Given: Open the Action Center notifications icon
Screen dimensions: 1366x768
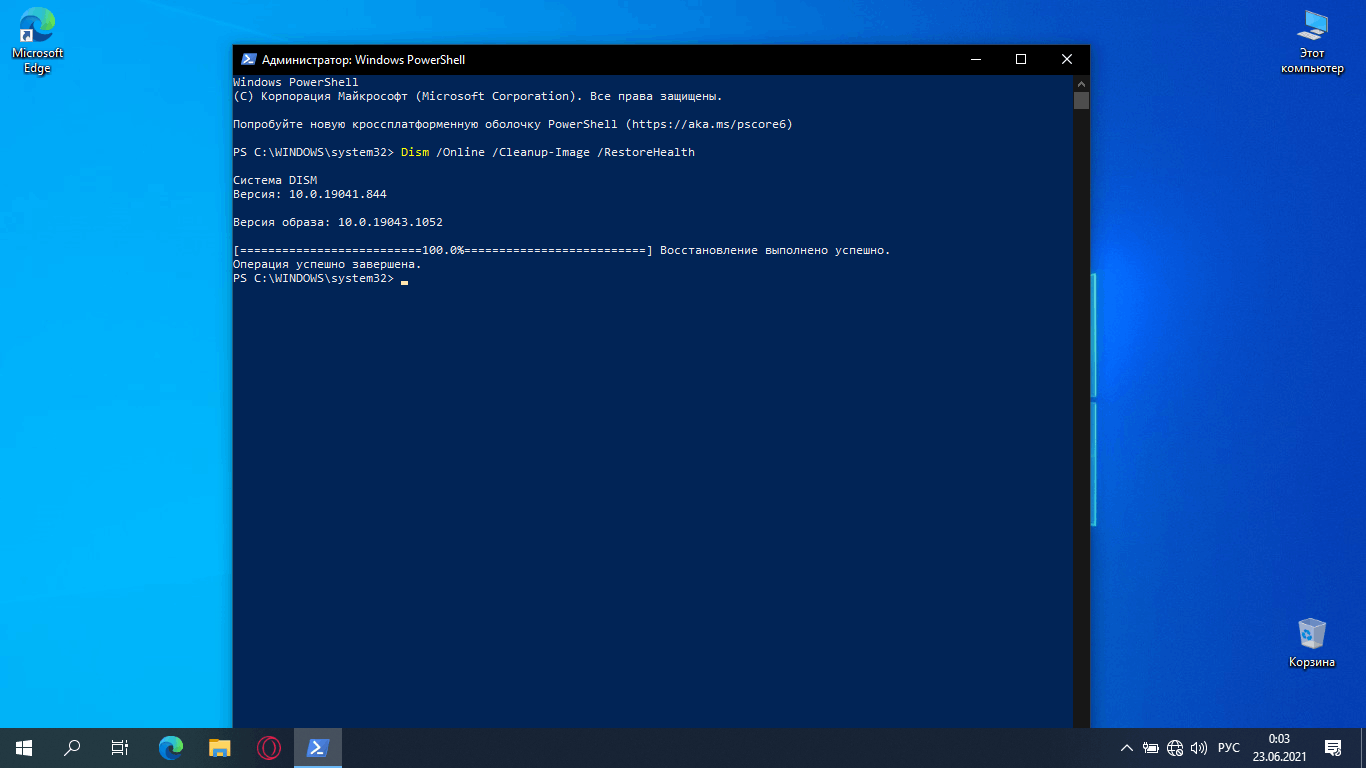Looking at the screenshot, I should point(1333,747).
